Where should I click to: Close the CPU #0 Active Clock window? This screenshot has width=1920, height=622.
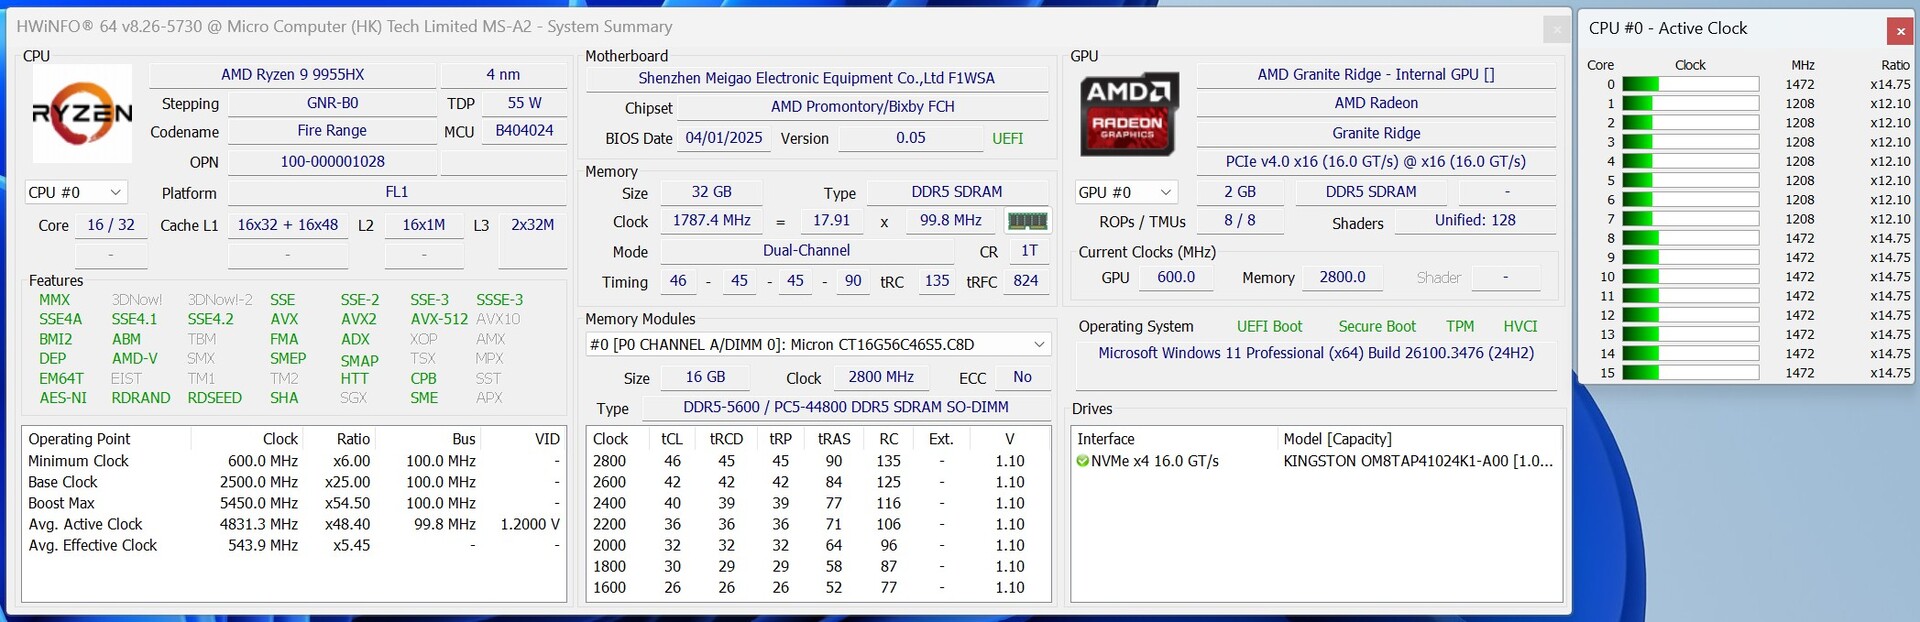point(1900,31)
